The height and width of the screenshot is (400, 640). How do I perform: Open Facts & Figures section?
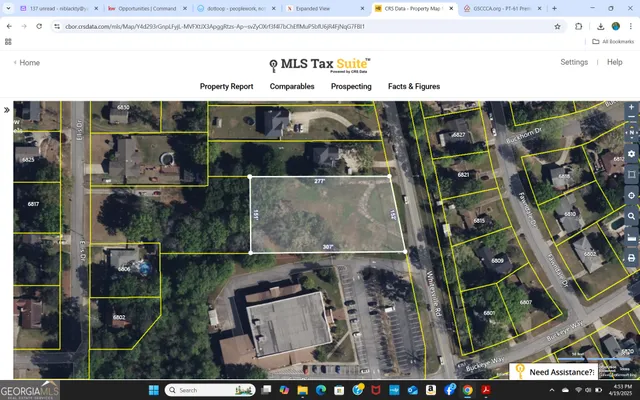[x=414, y=87]
